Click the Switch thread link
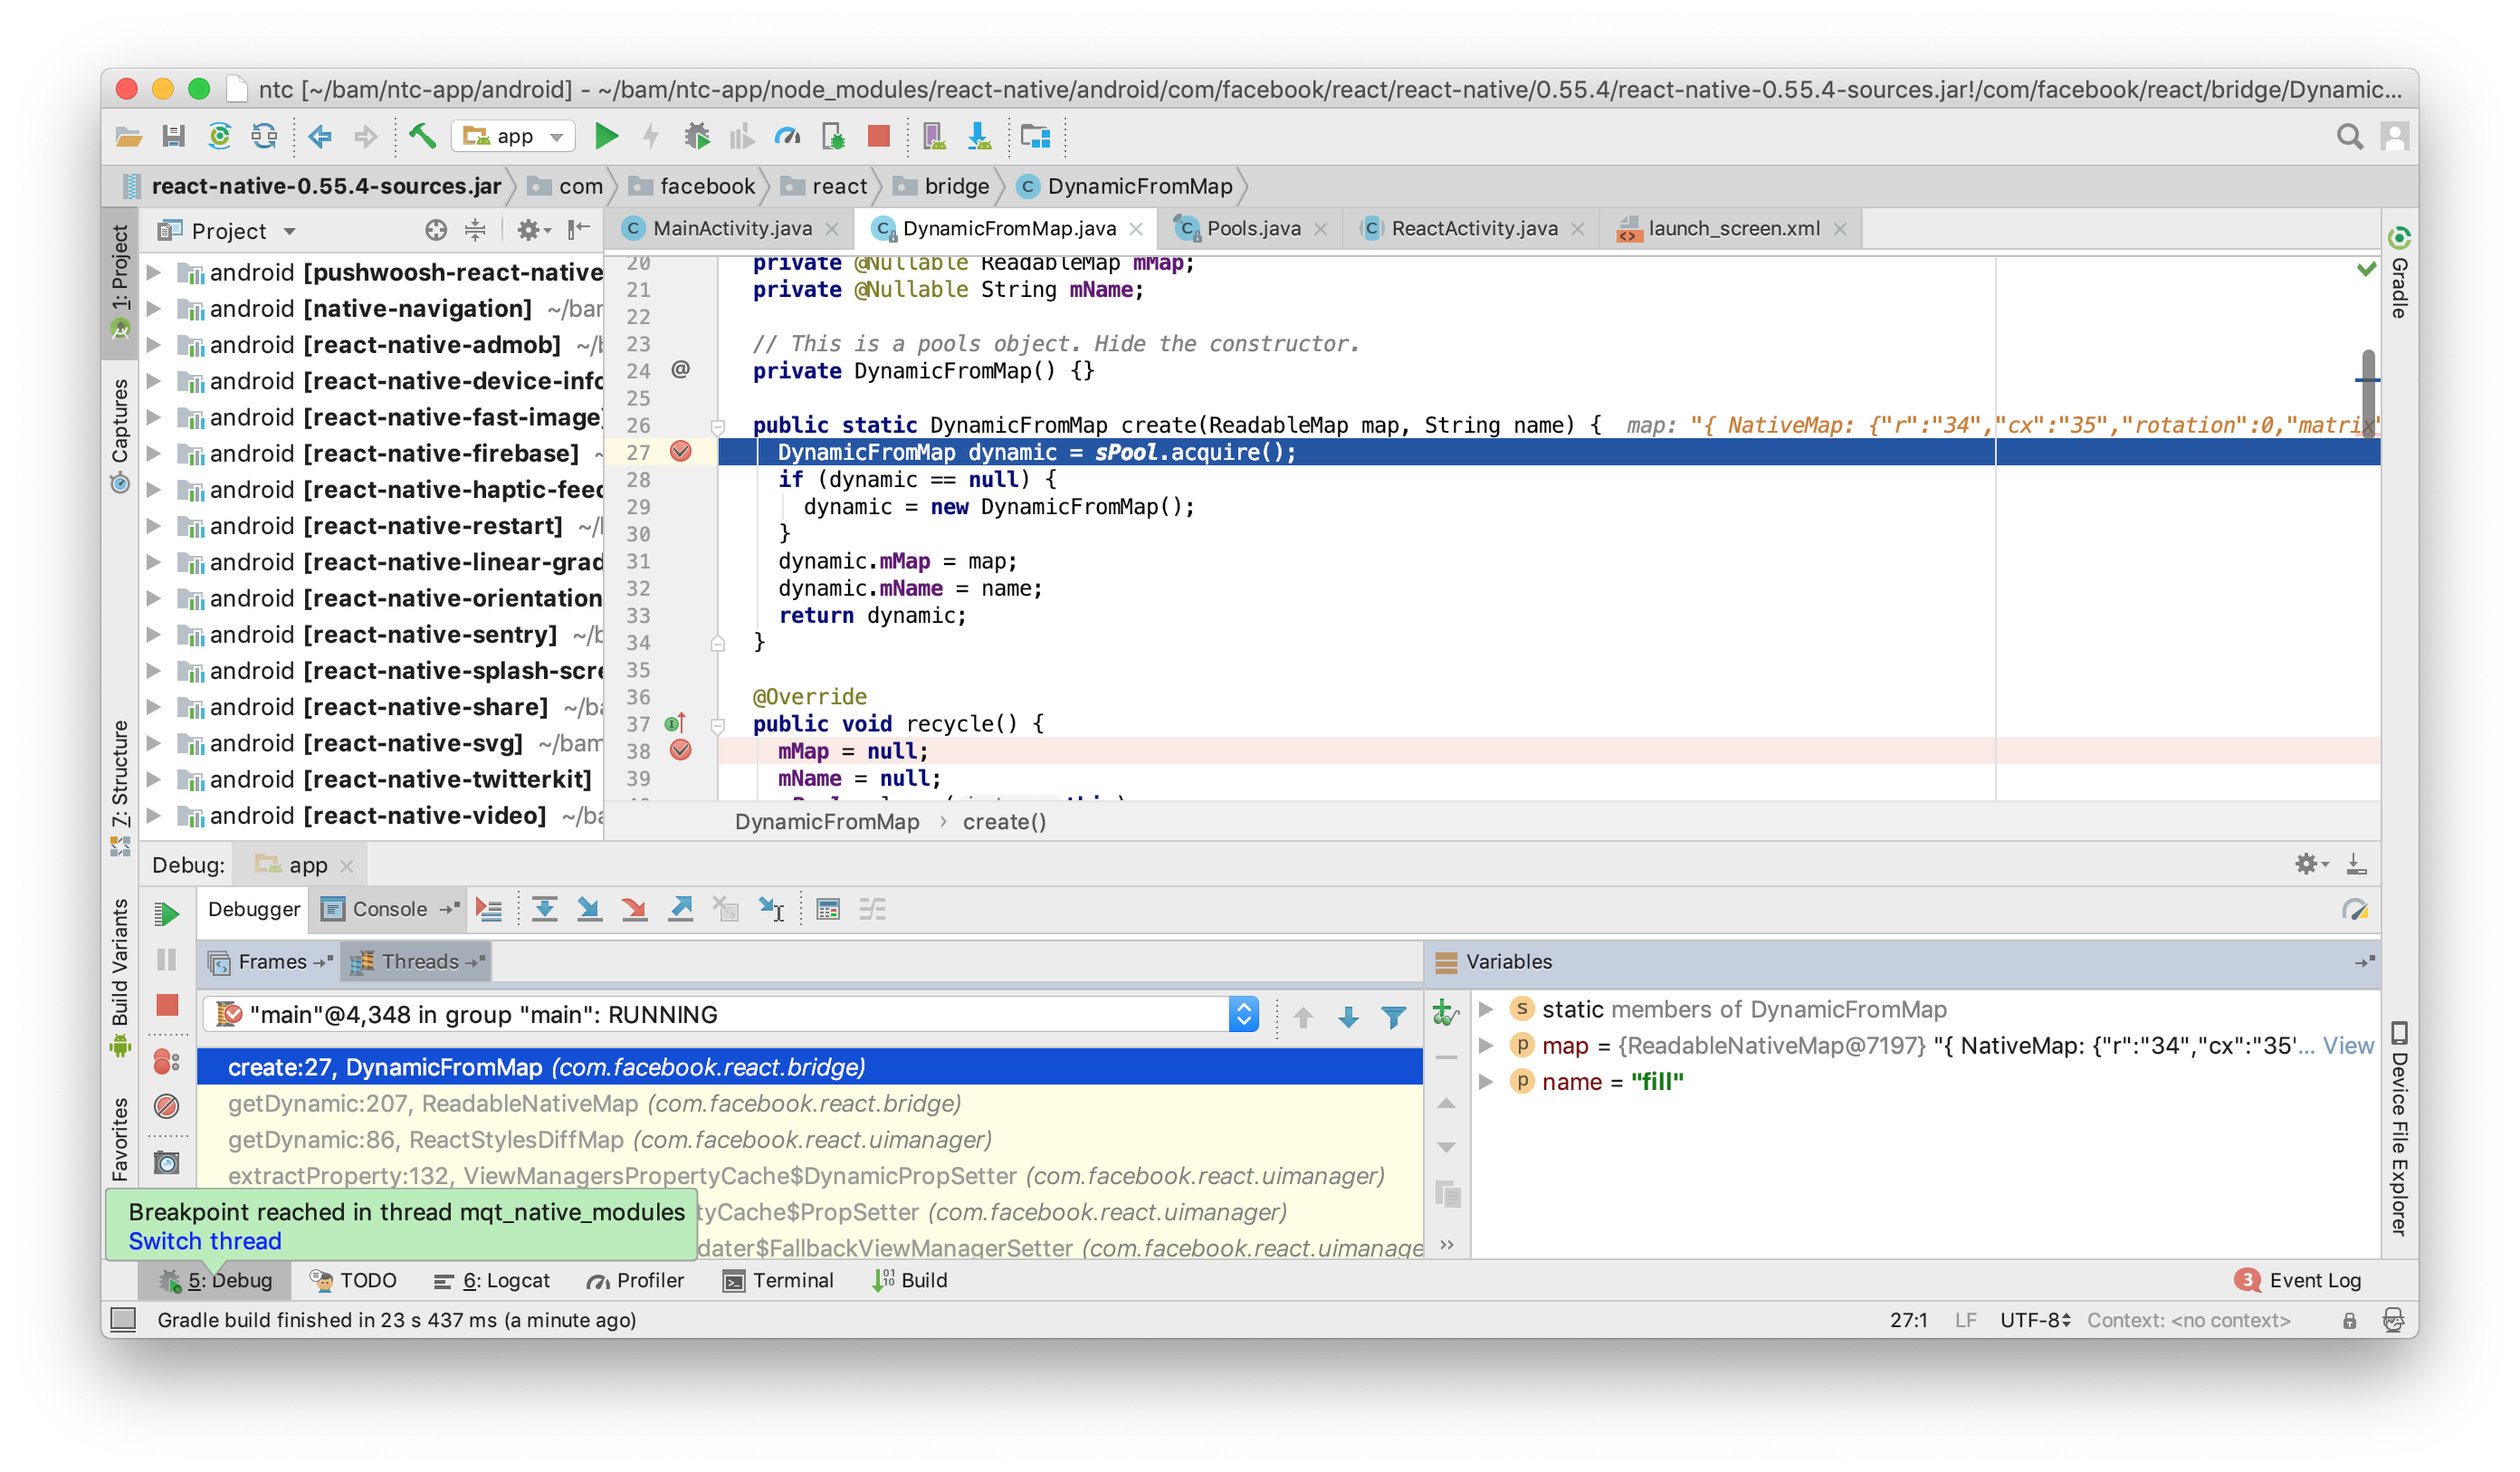The width and height of the screenshot is (2520, 1472). pyautogui.click(x=205, y=1241)
